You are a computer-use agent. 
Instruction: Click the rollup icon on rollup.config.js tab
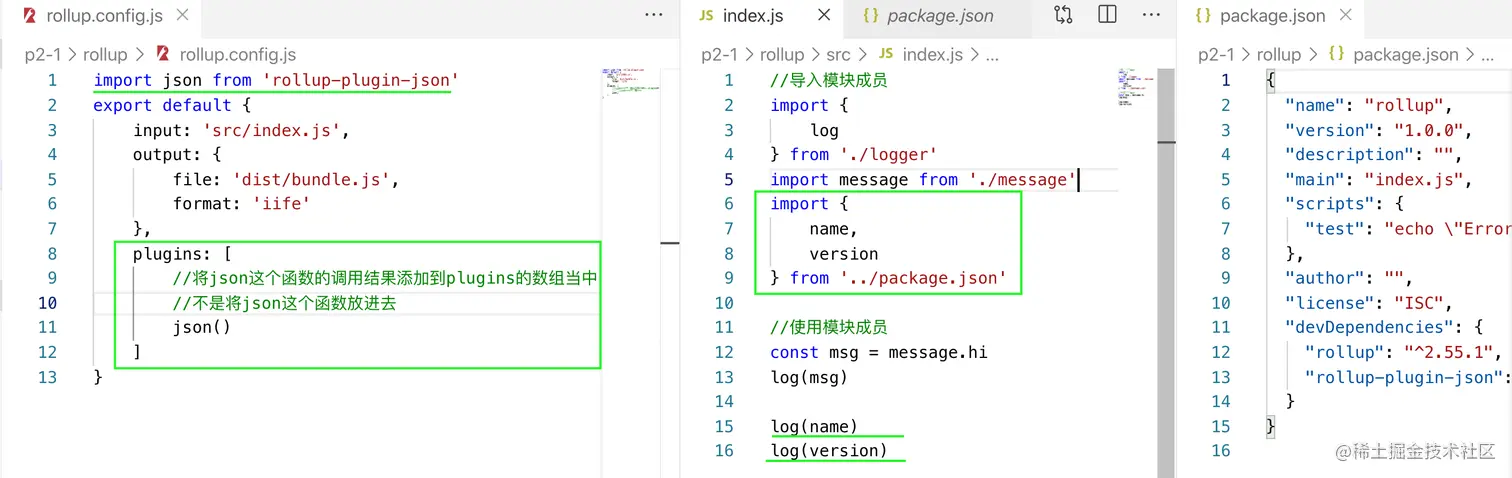pyautogui.click(x=30, y=16)
